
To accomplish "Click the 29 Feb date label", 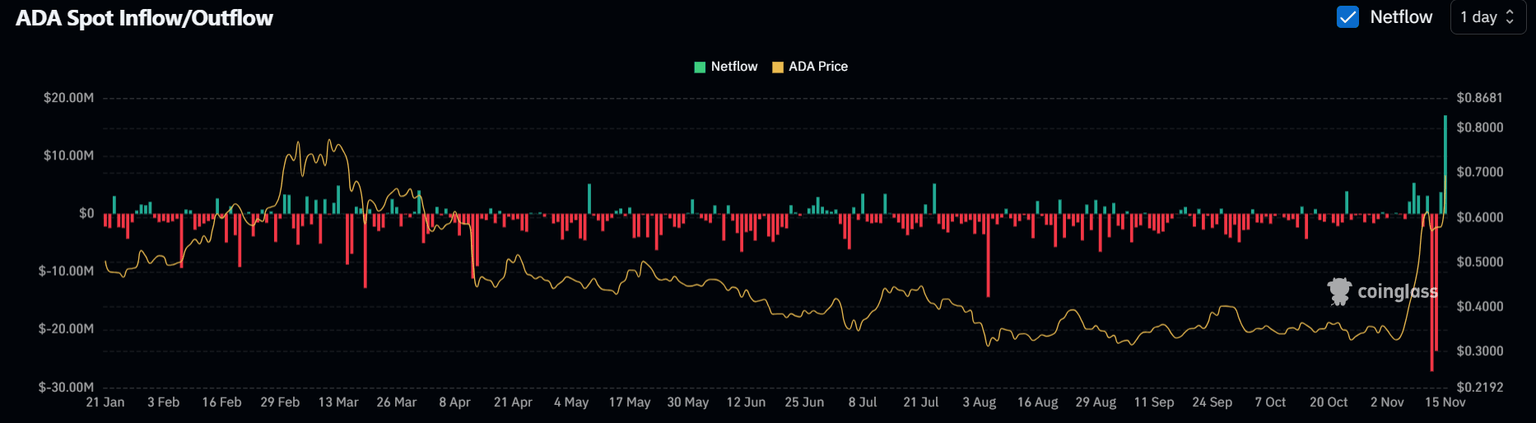I will [280, 402].
